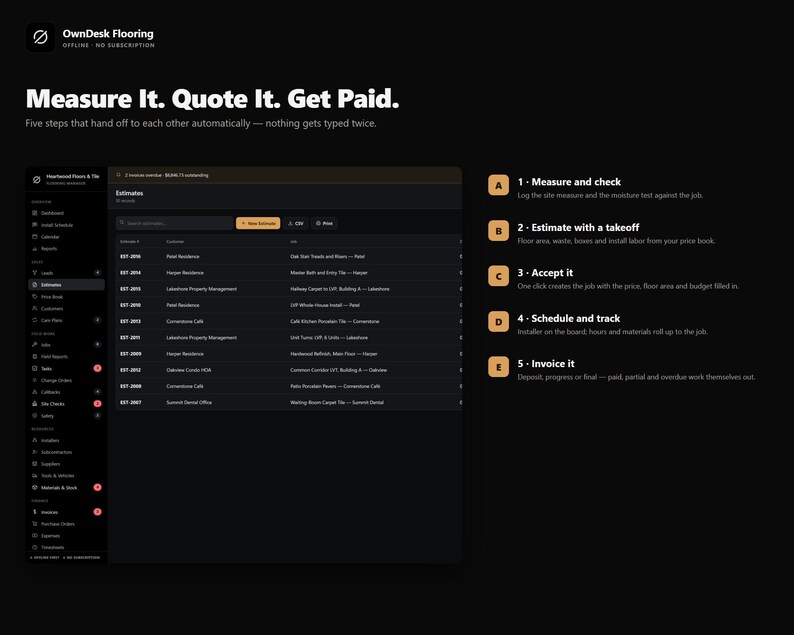The width and height of the screenshot is (794, 635).
Task: Click step title 1 · Measure and check
Action: [569, 182]
